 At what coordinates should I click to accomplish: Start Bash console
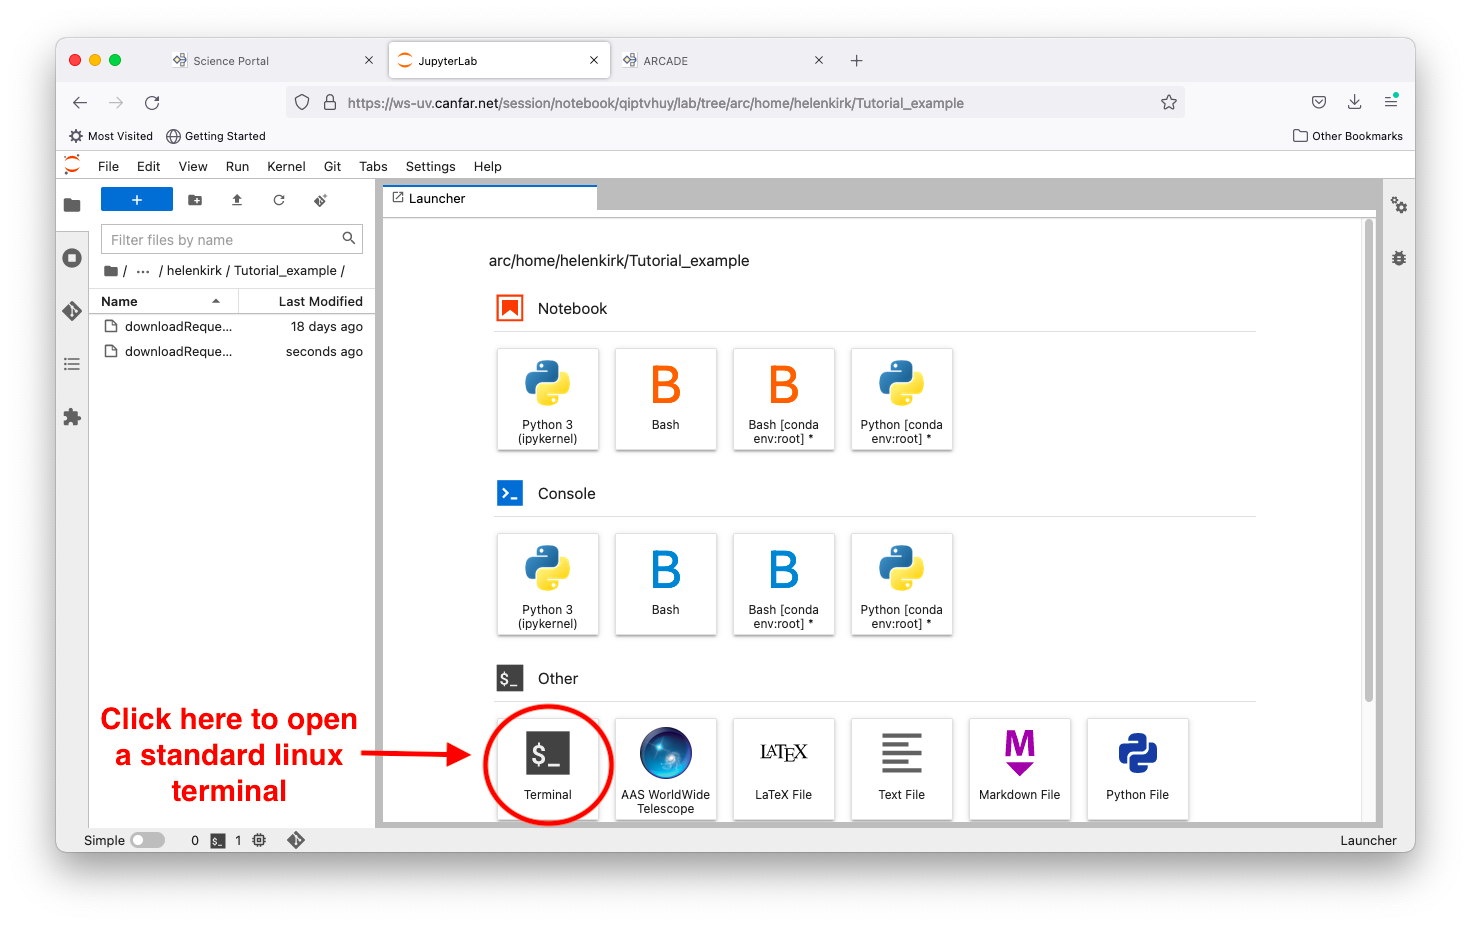point(666,584)
